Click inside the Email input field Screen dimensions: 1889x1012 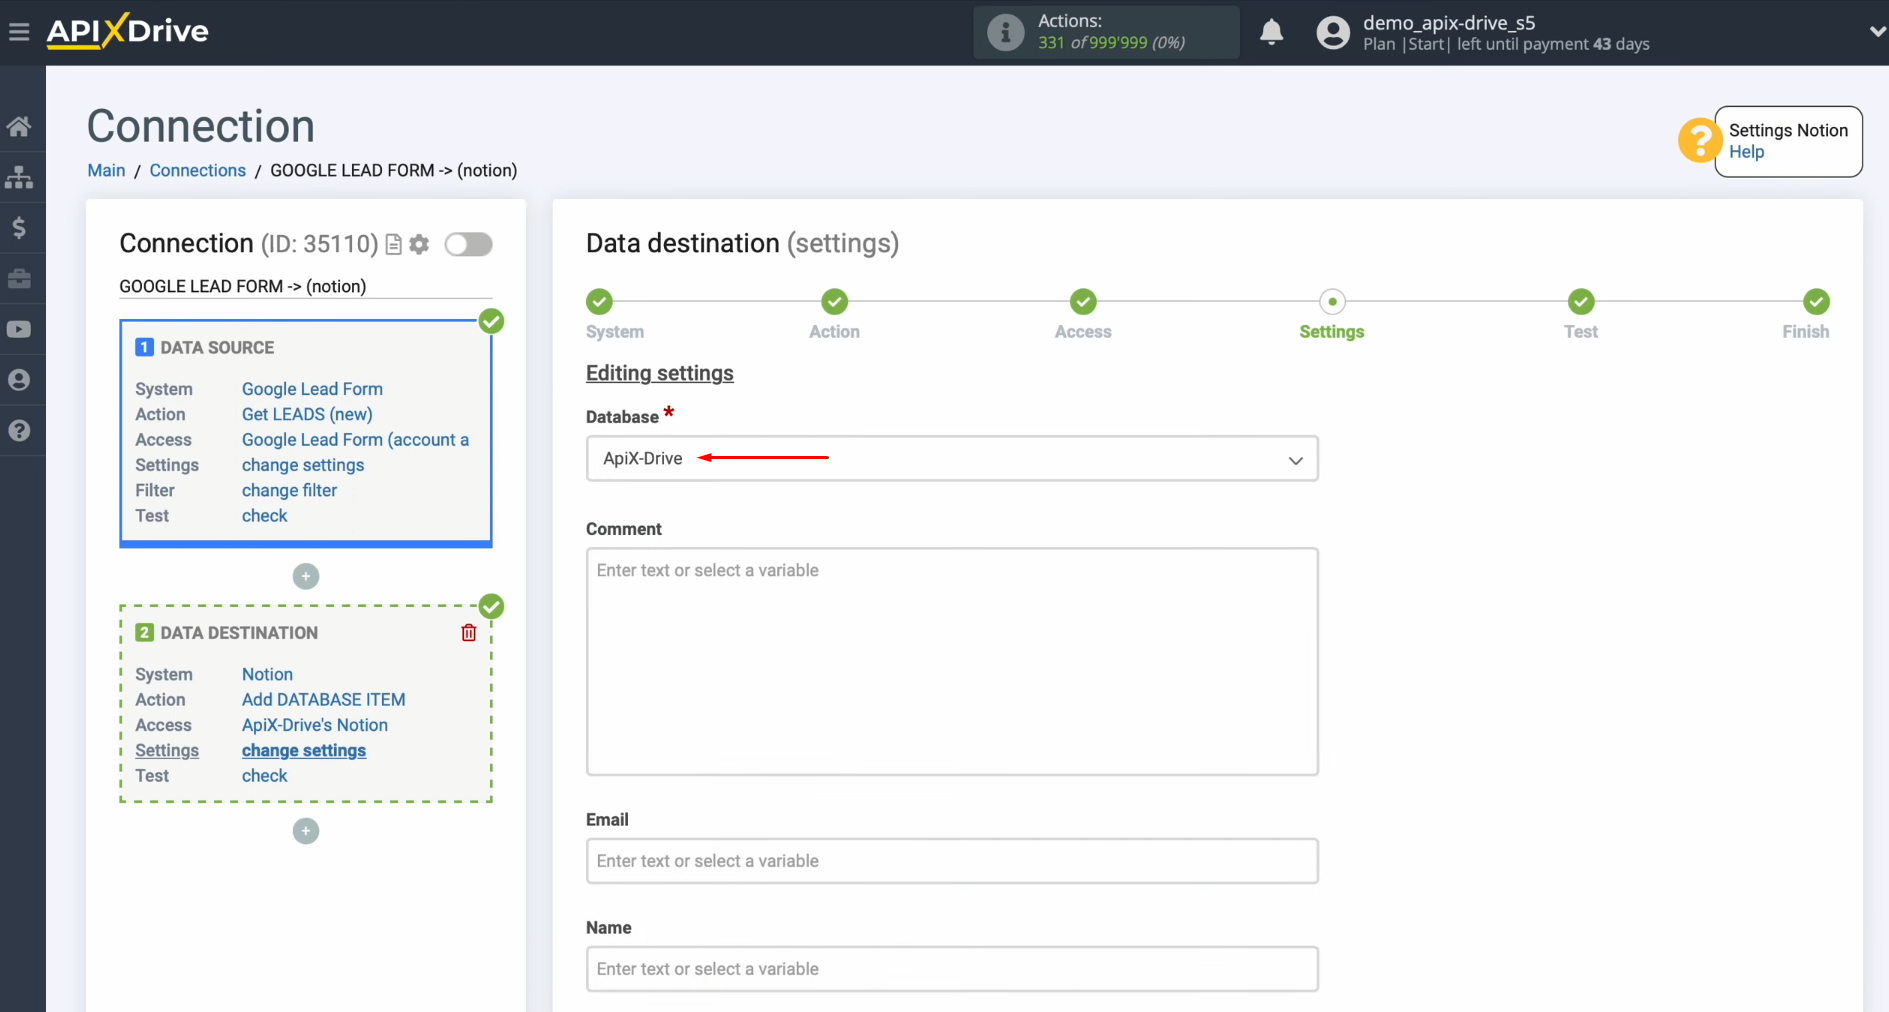coord(951,860)
